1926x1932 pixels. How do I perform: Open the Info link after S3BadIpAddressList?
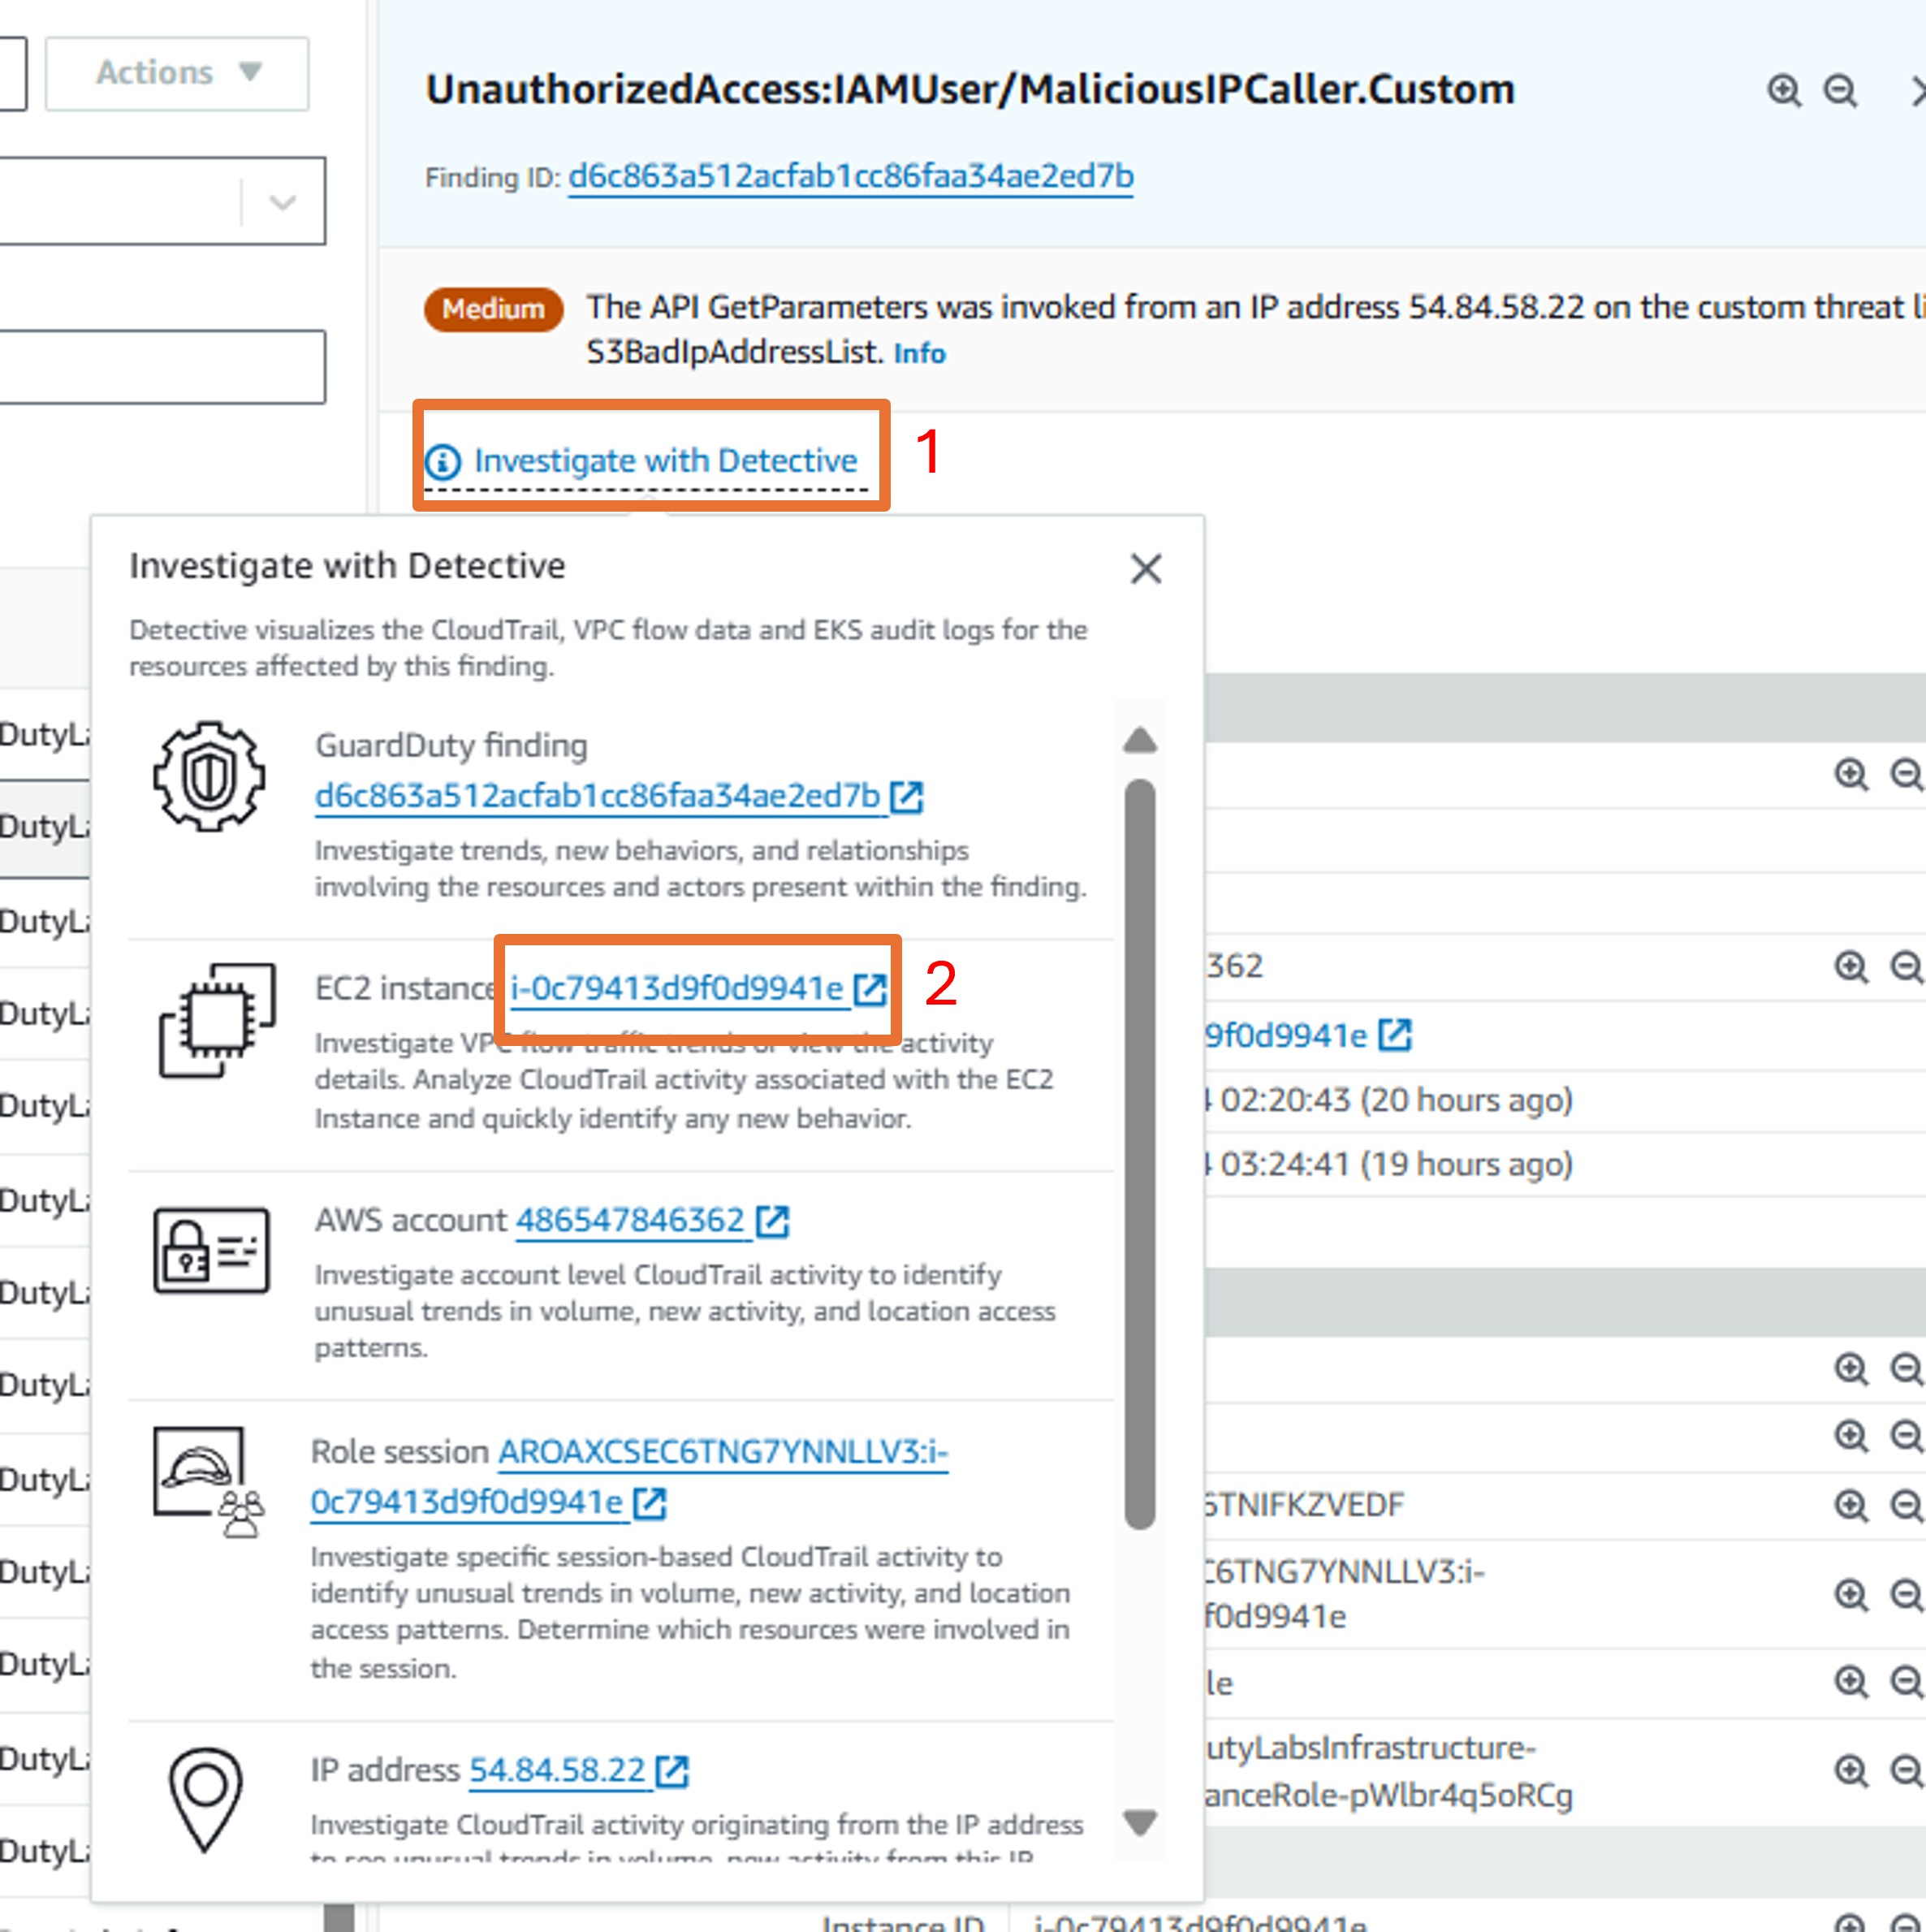coord(919,354)
